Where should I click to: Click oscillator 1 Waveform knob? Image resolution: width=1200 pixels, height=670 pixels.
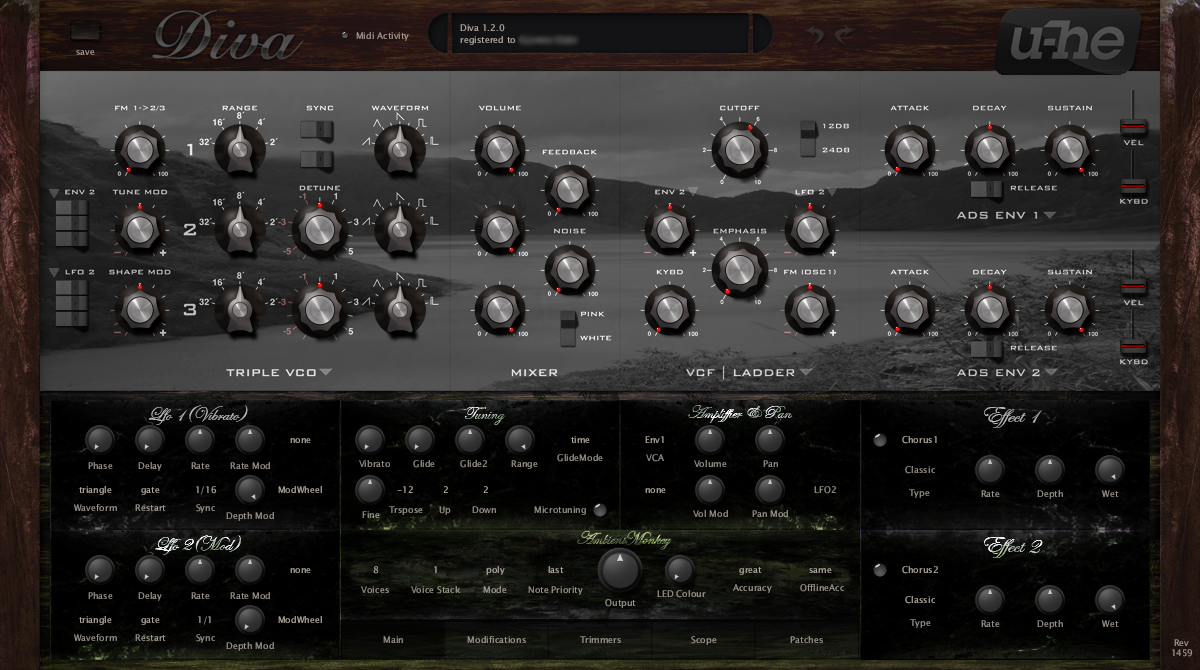point(399,149)
